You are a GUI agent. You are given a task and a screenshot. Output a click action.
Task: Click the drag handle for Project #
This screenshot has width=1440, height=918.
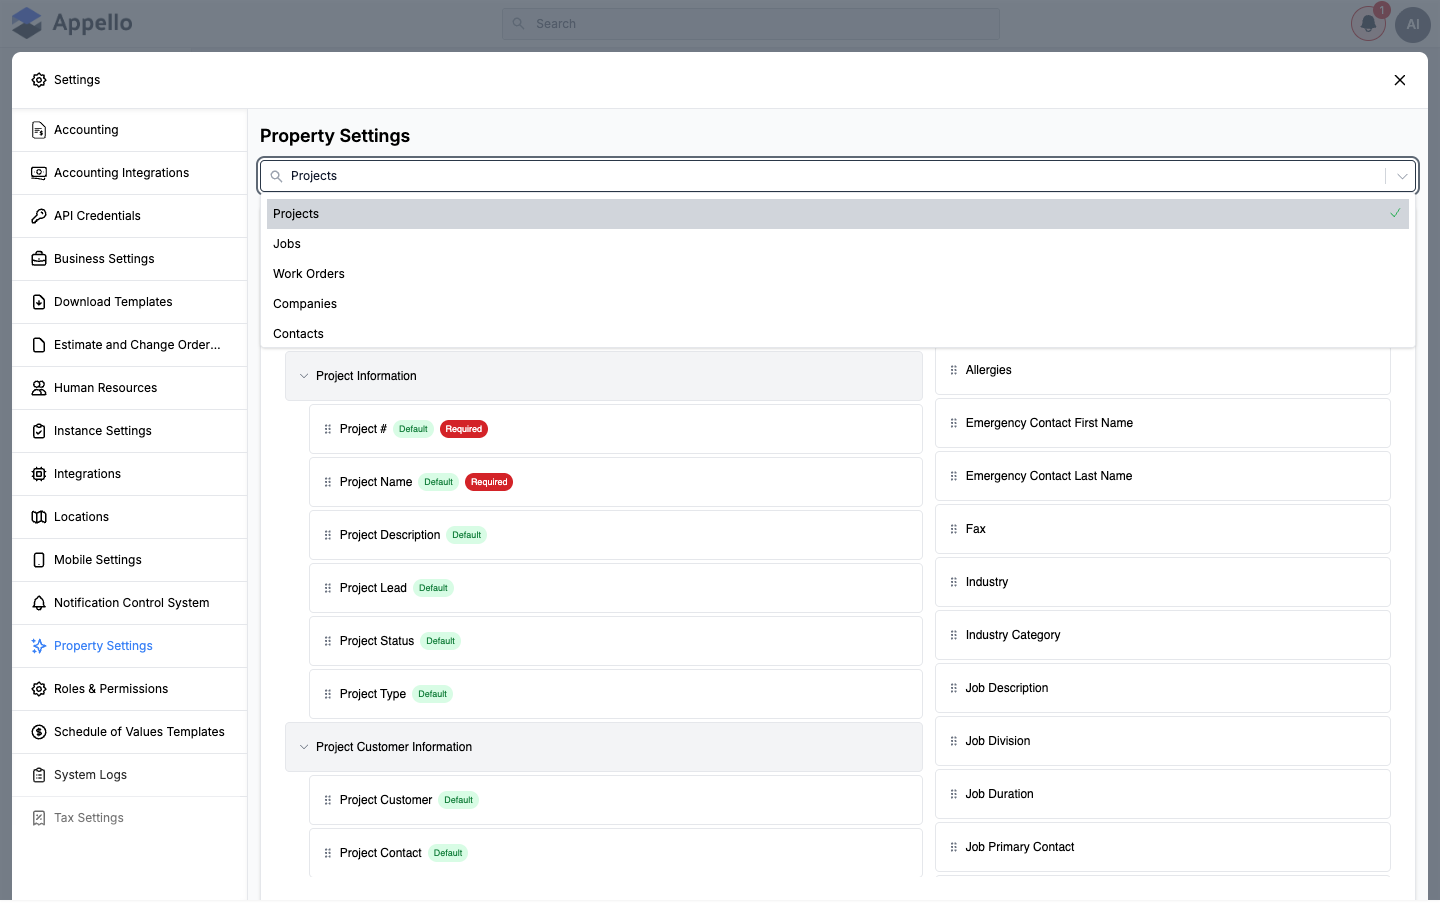328,429
